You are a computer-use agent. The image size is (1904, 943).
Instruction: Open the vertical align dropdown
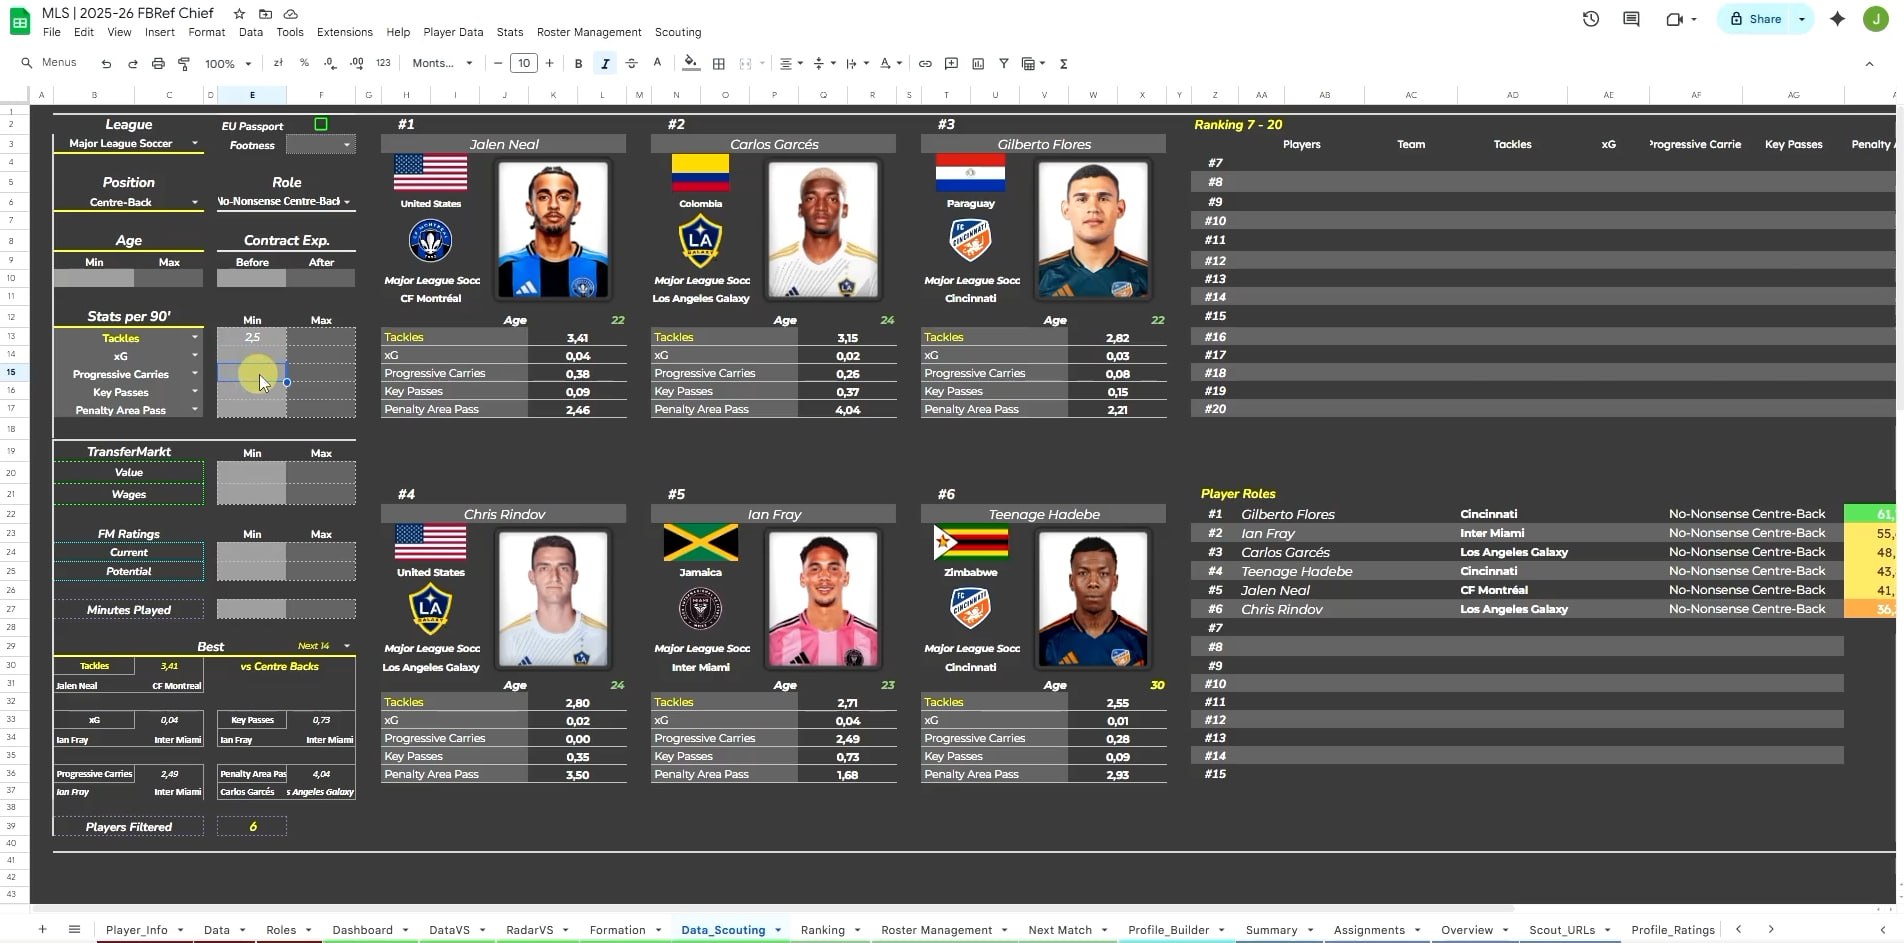click(824, 63)
